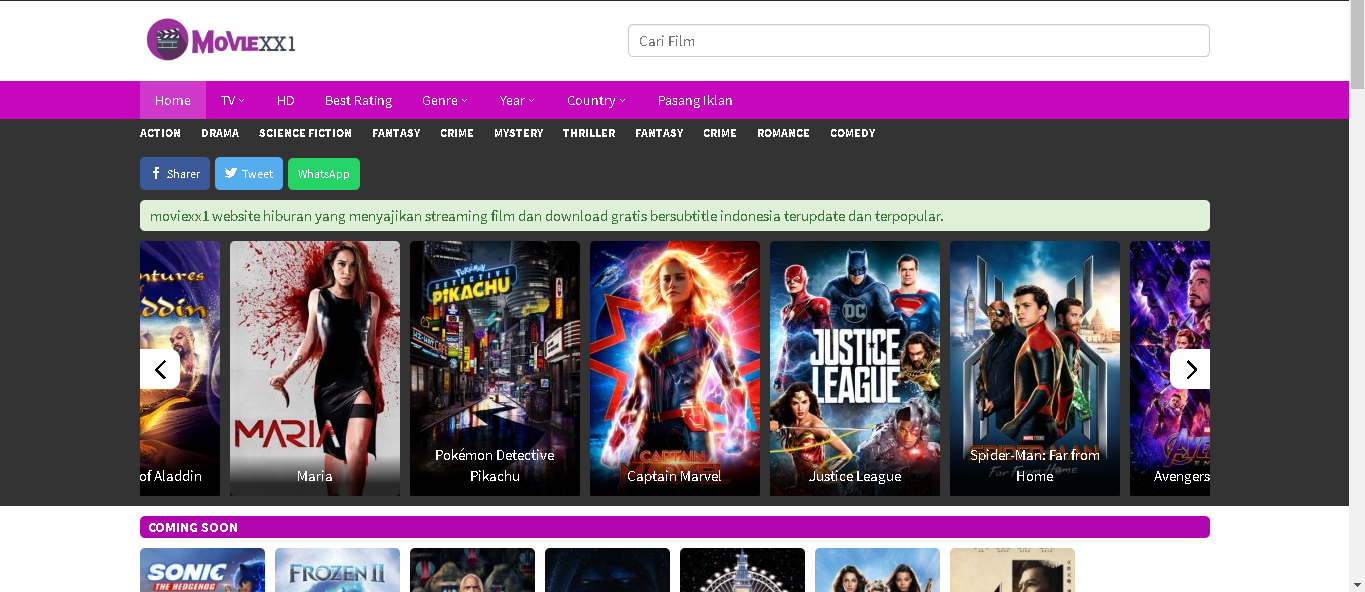This screenshot has width=1365, height=592.
Task: Open the Justice League movie poster
Action: [x=855, y=368]
